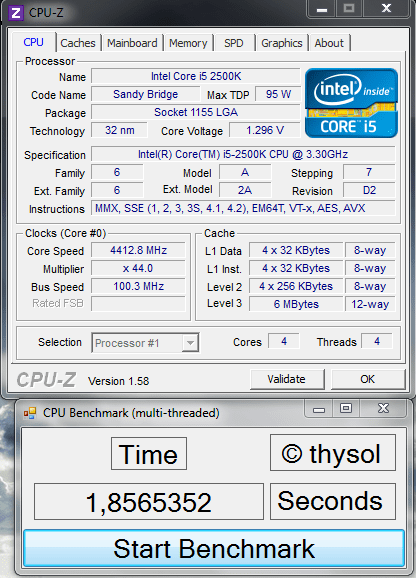Click the Time label box

(x=148, y=454)
